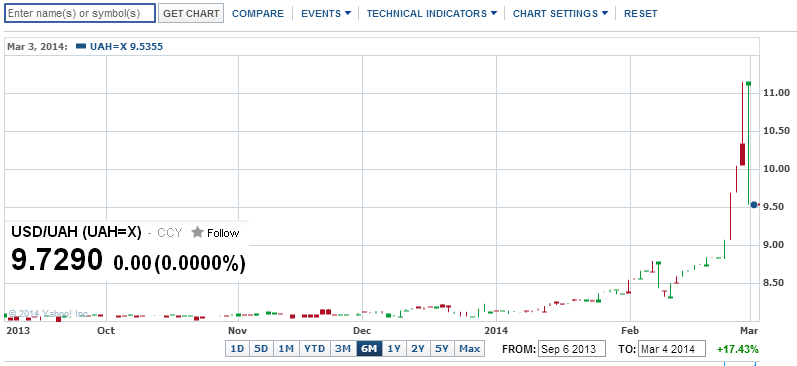Click the Get Chart button

click(191, 14)
